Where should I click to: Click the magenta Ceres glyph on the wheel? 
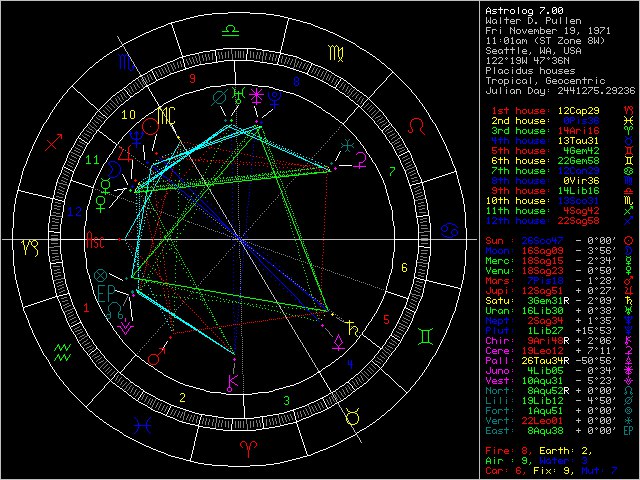tap(361, 160)
